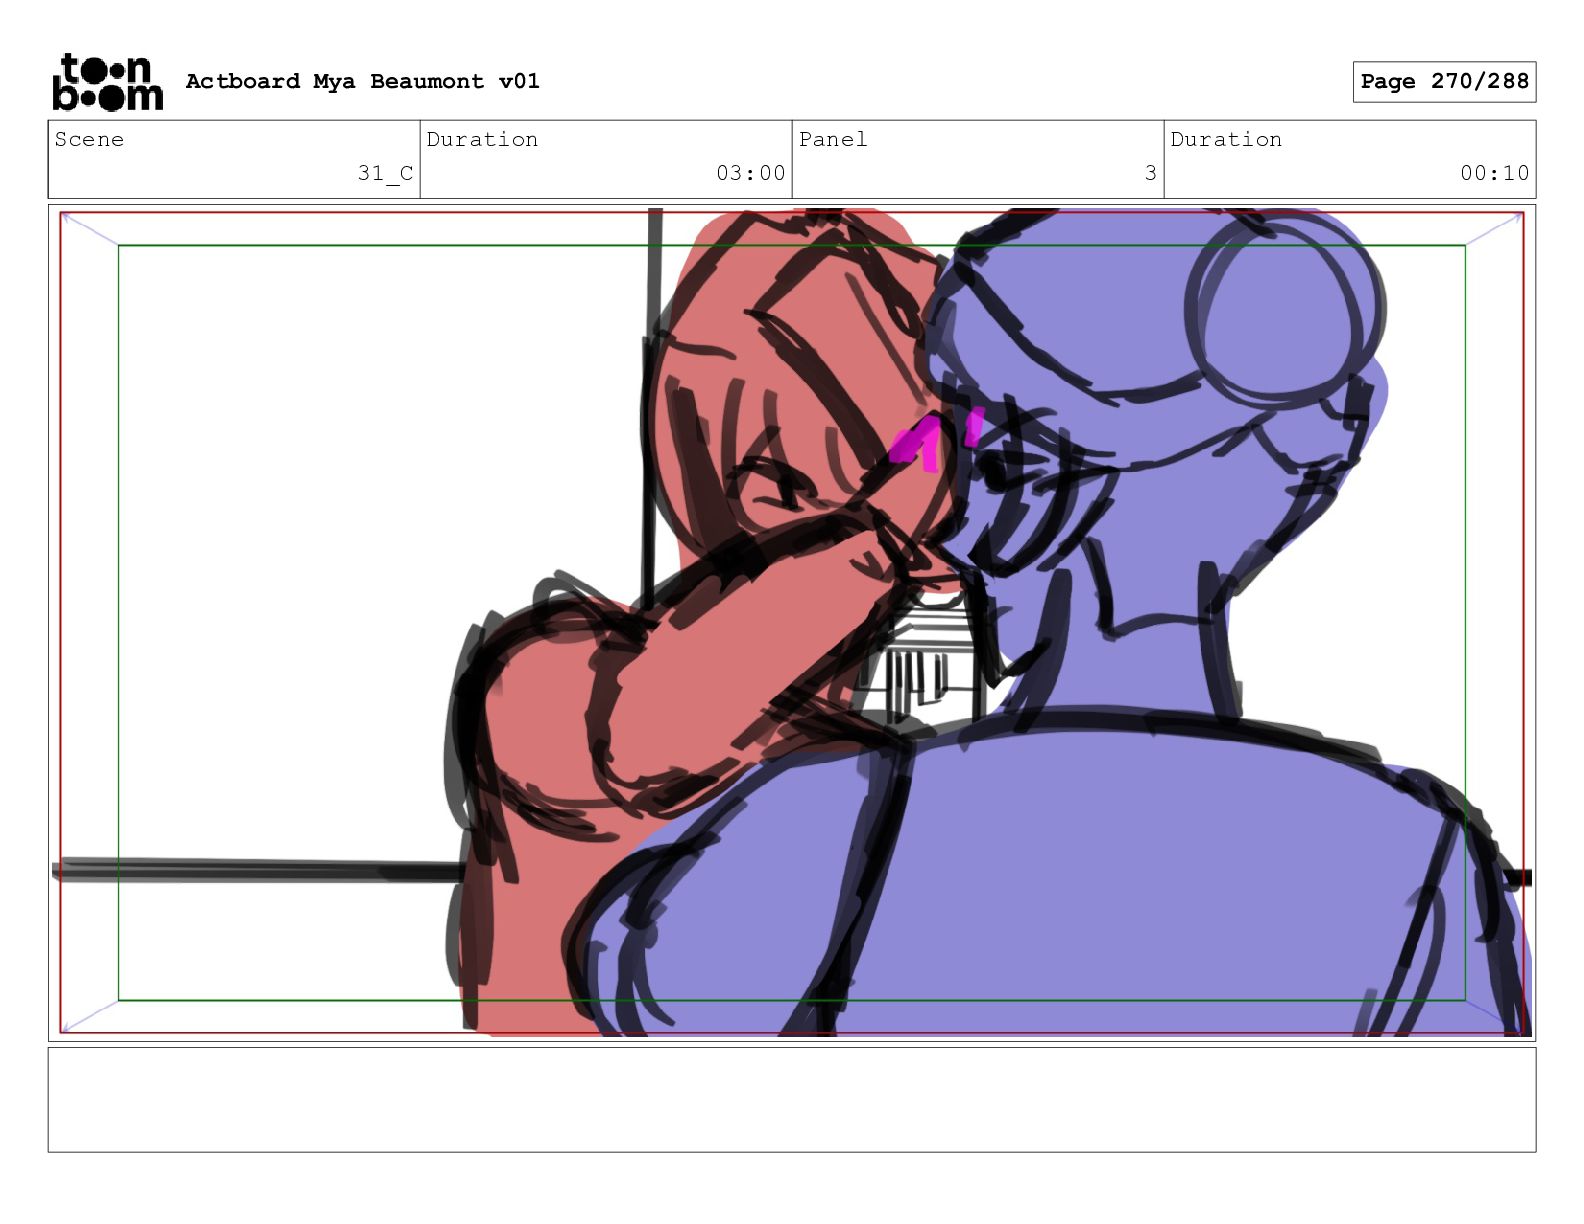The width and height of the screenshot is (1584, 1224).
Task: Click the storyboard panel drawing thumbnail
Action: (x=792, y=623)
